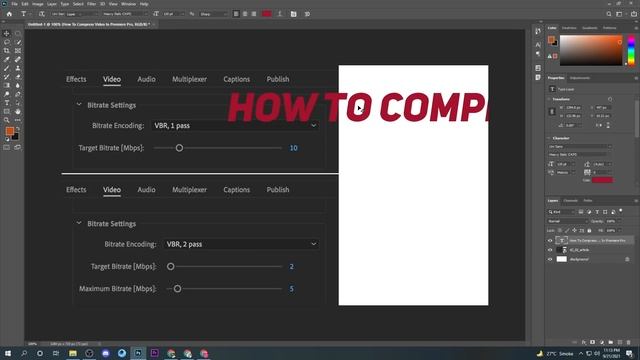
Task: Align text right in options bar
Action: pyautogui.click(x=254, y=14)
